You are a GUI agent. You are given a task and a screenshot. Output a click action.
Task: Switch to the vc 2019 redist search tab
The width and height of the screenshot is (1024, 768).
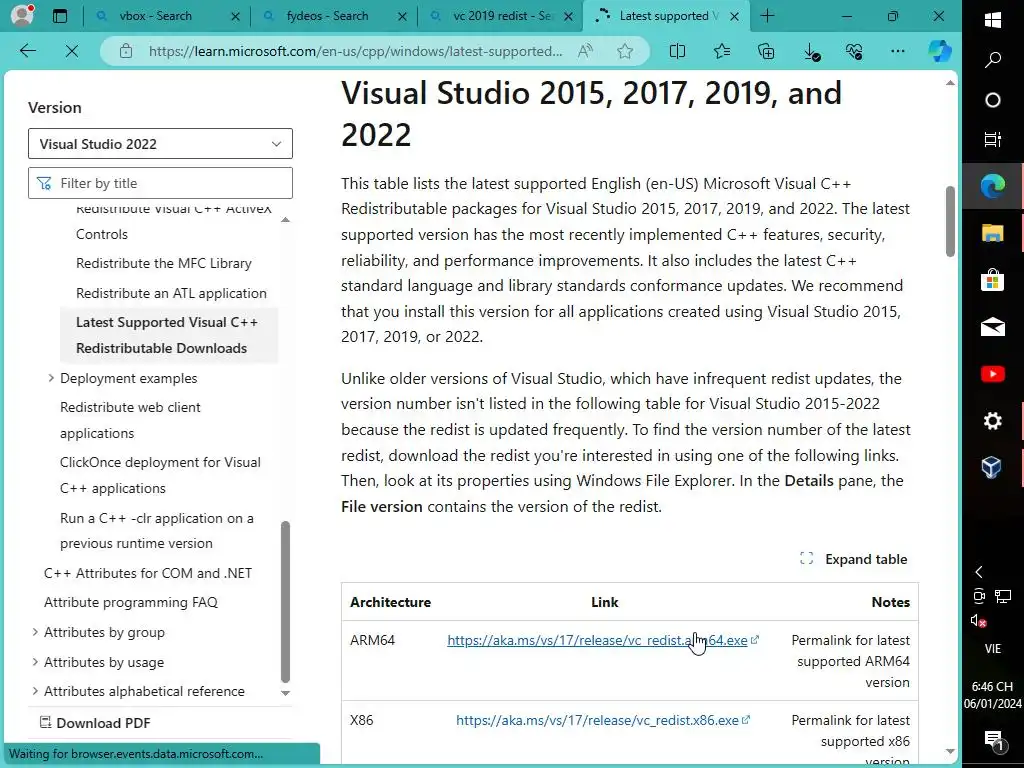click(x=502, y=16)
